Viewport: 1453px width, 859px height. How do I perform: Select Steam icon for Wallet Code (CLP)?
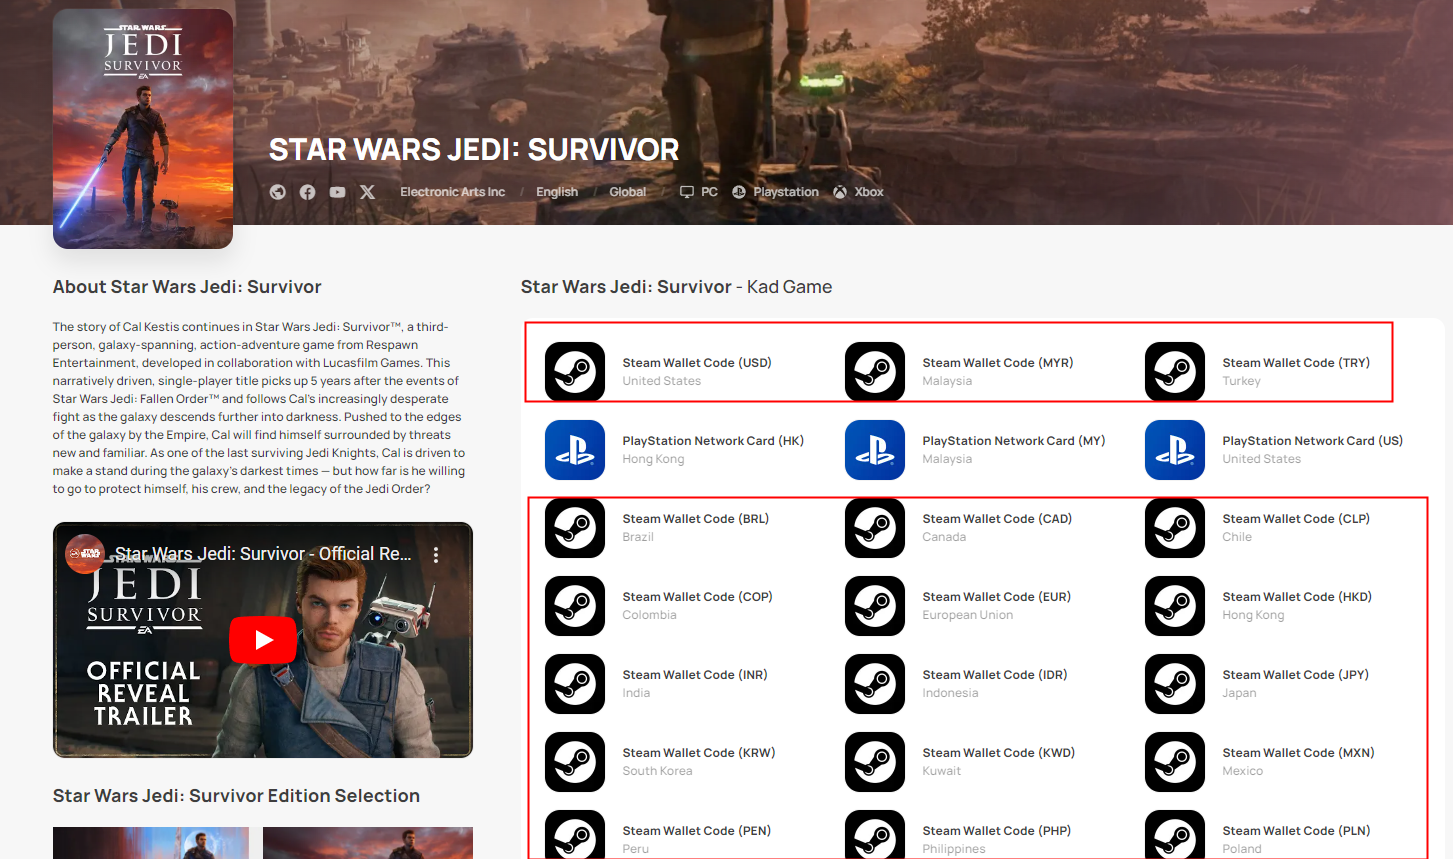[x=1175, y=528]
